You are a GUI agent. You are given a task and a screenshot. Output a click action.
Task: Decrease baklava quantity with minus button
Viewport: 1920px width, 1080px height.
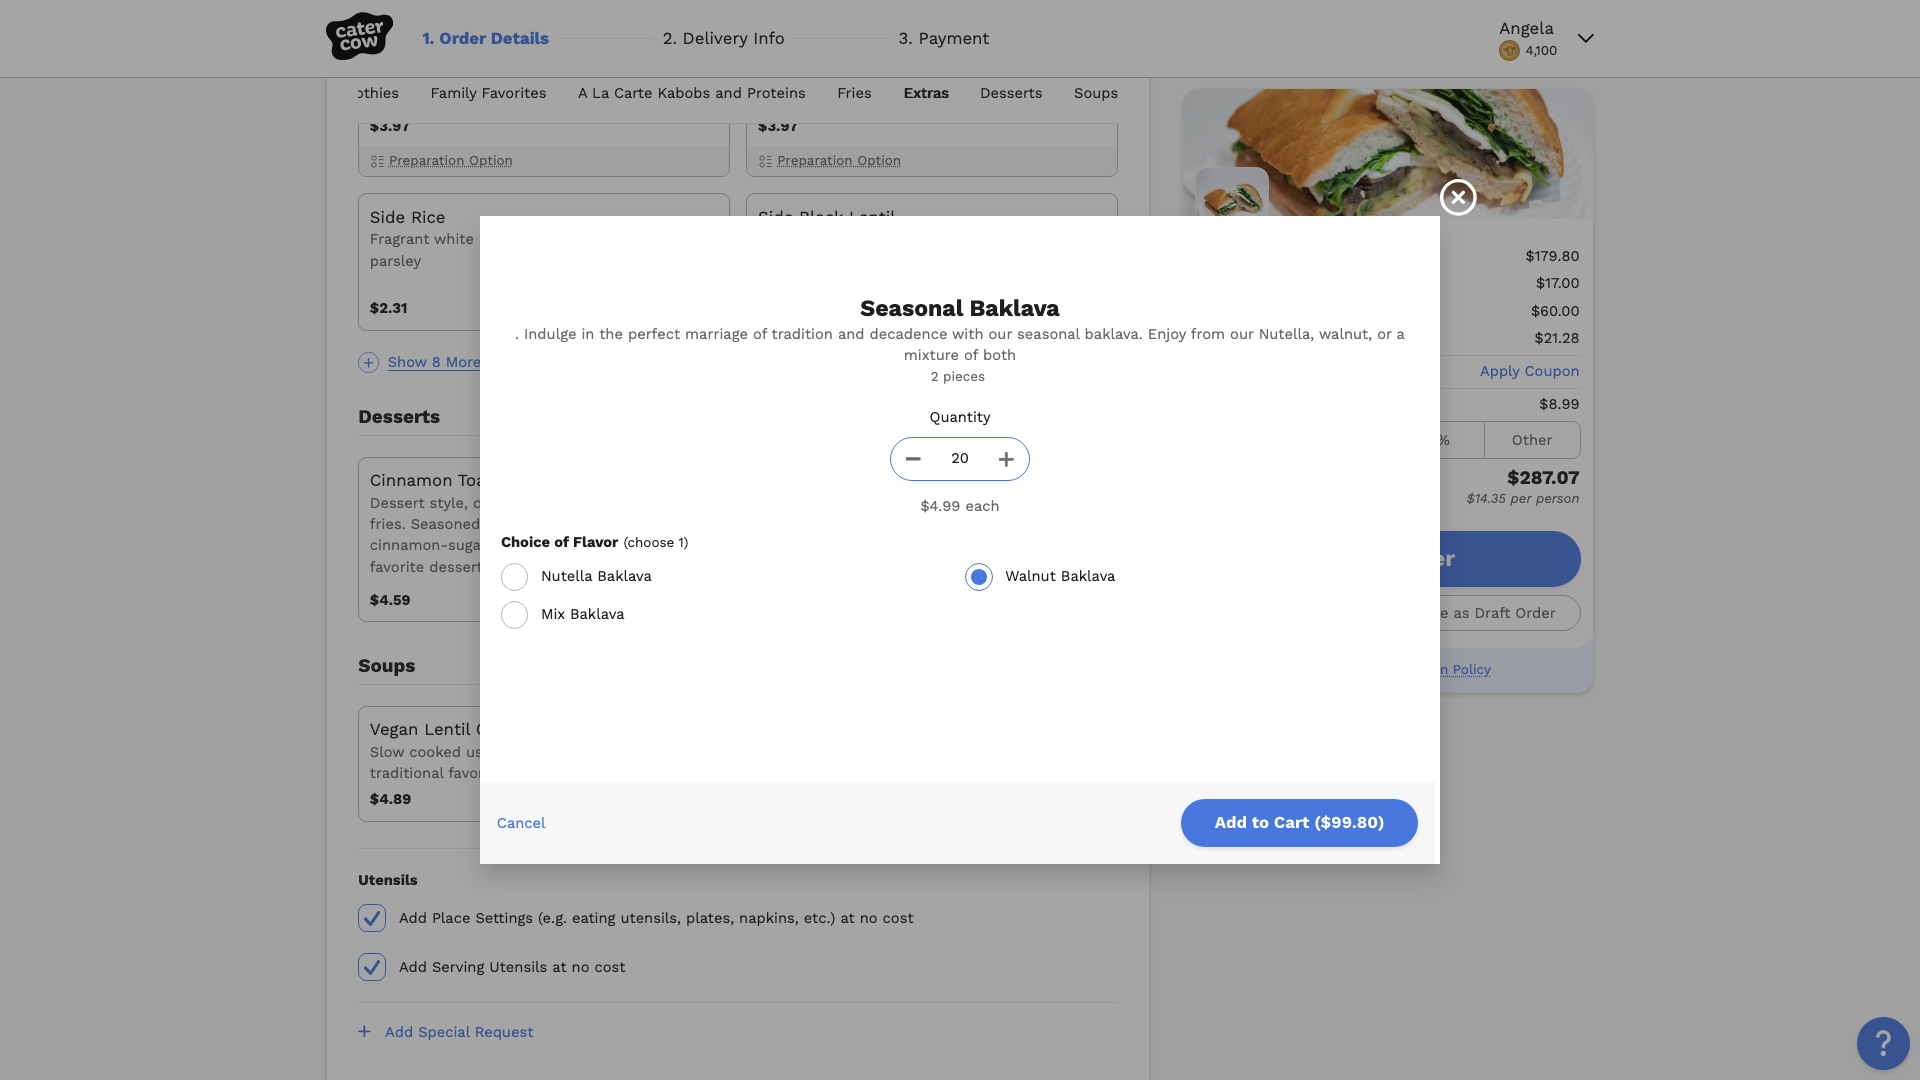(913, 459)
